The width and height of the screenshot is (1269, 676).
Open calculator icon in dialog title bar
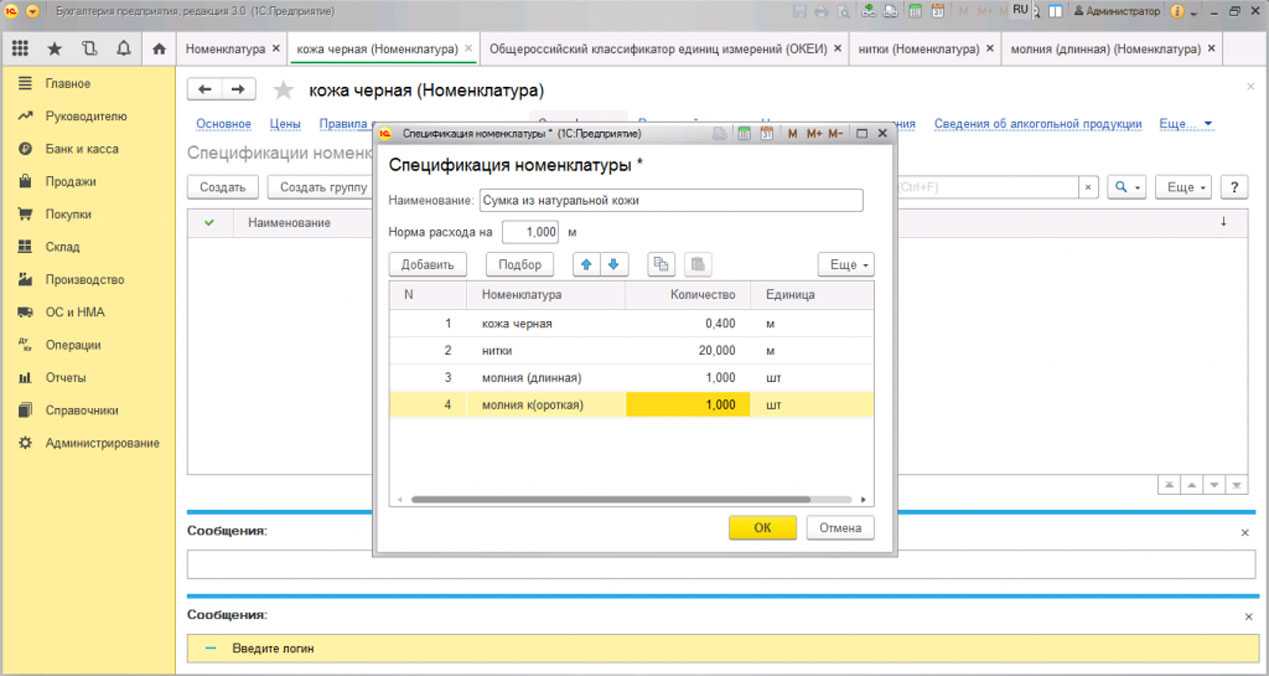pos(744,133)
